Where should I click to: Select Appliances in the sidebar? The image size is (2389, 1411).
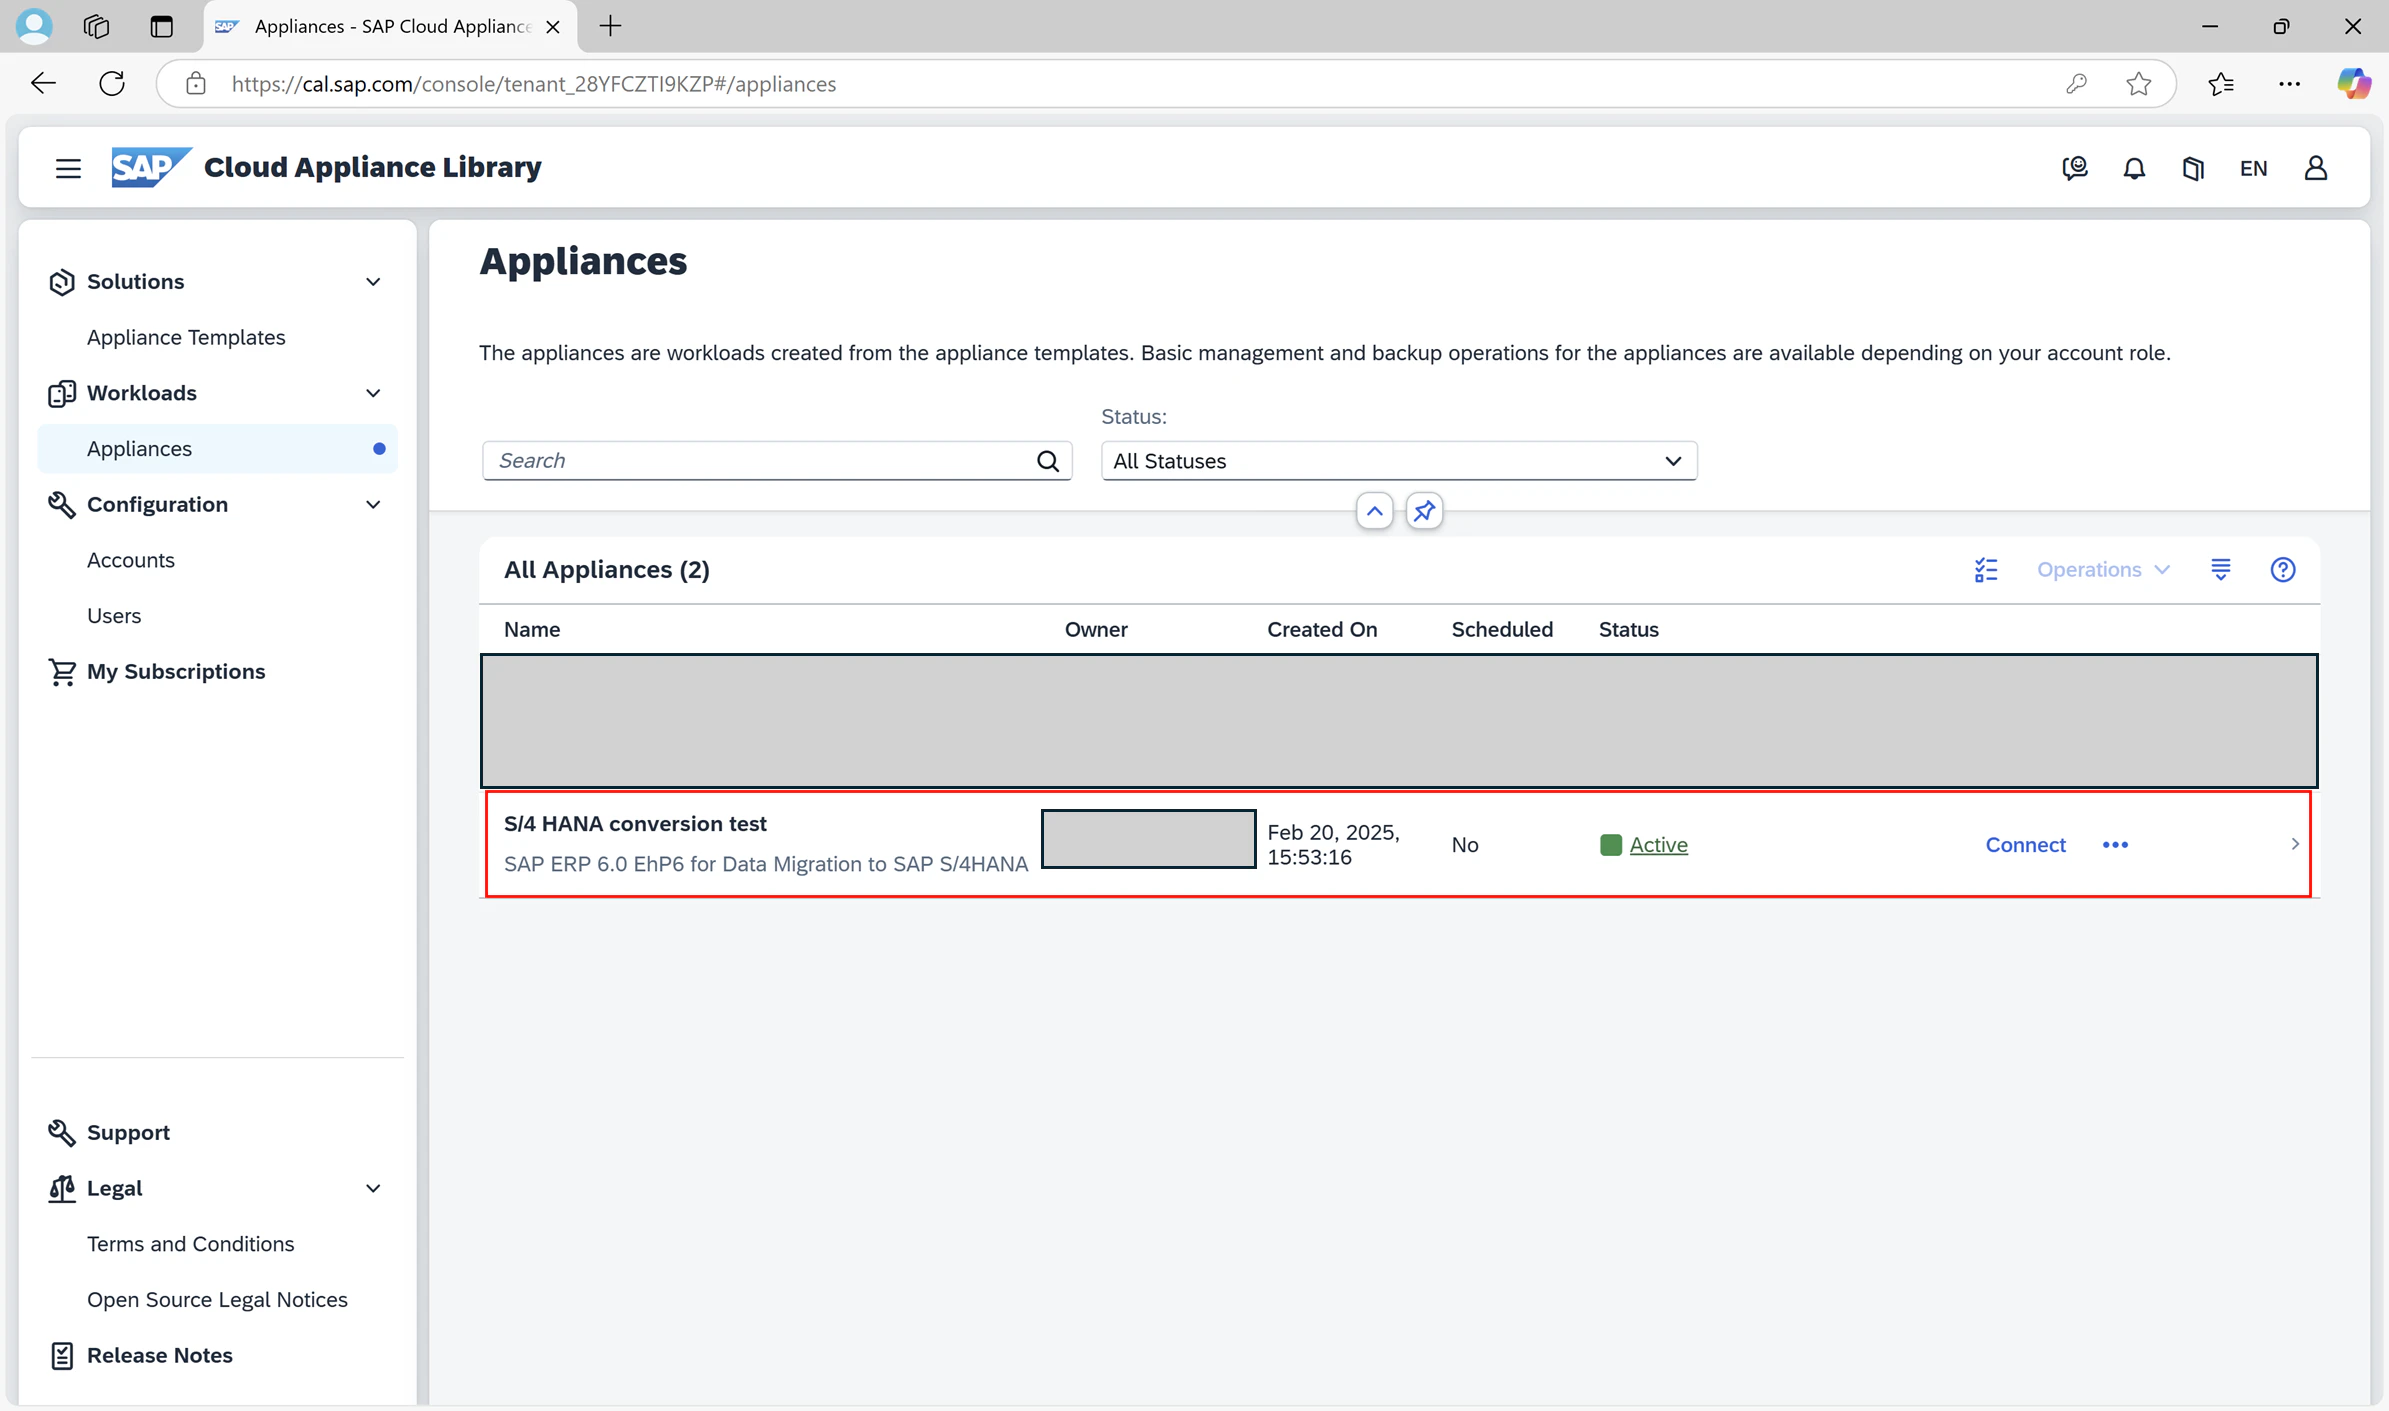coord(218,449)
